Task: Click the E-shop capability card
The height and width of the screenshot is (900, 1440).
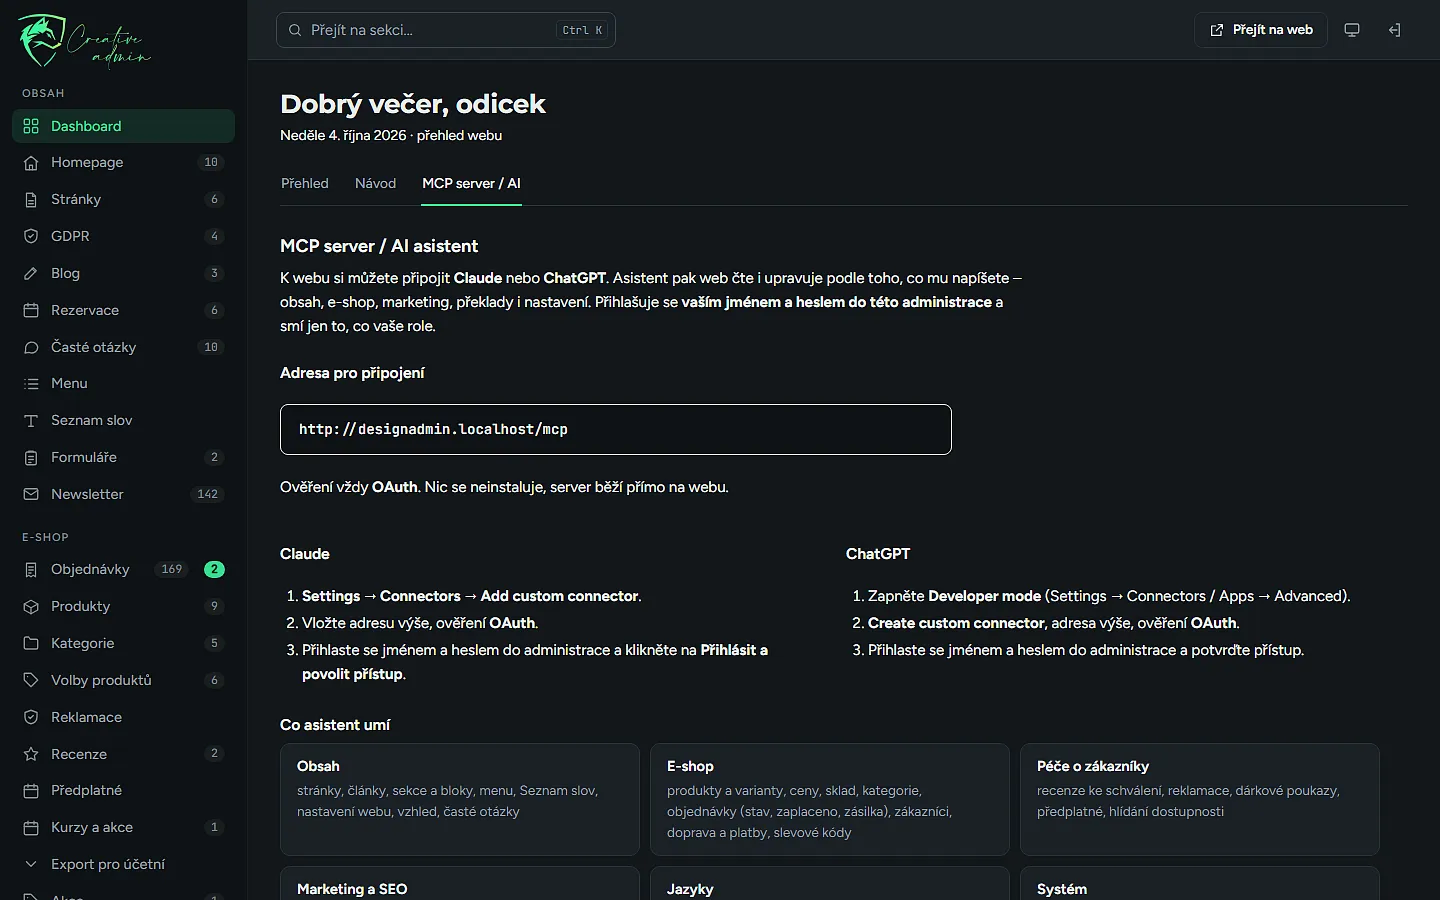Action: [830, 799]
